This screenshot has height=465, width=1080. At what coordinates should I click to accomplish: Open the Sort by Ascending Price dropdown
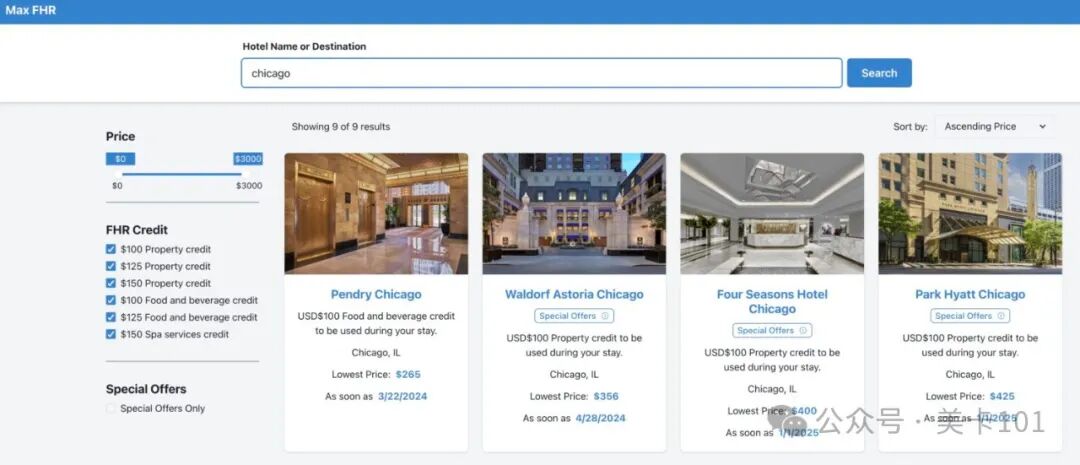click(x=994, y=127)
